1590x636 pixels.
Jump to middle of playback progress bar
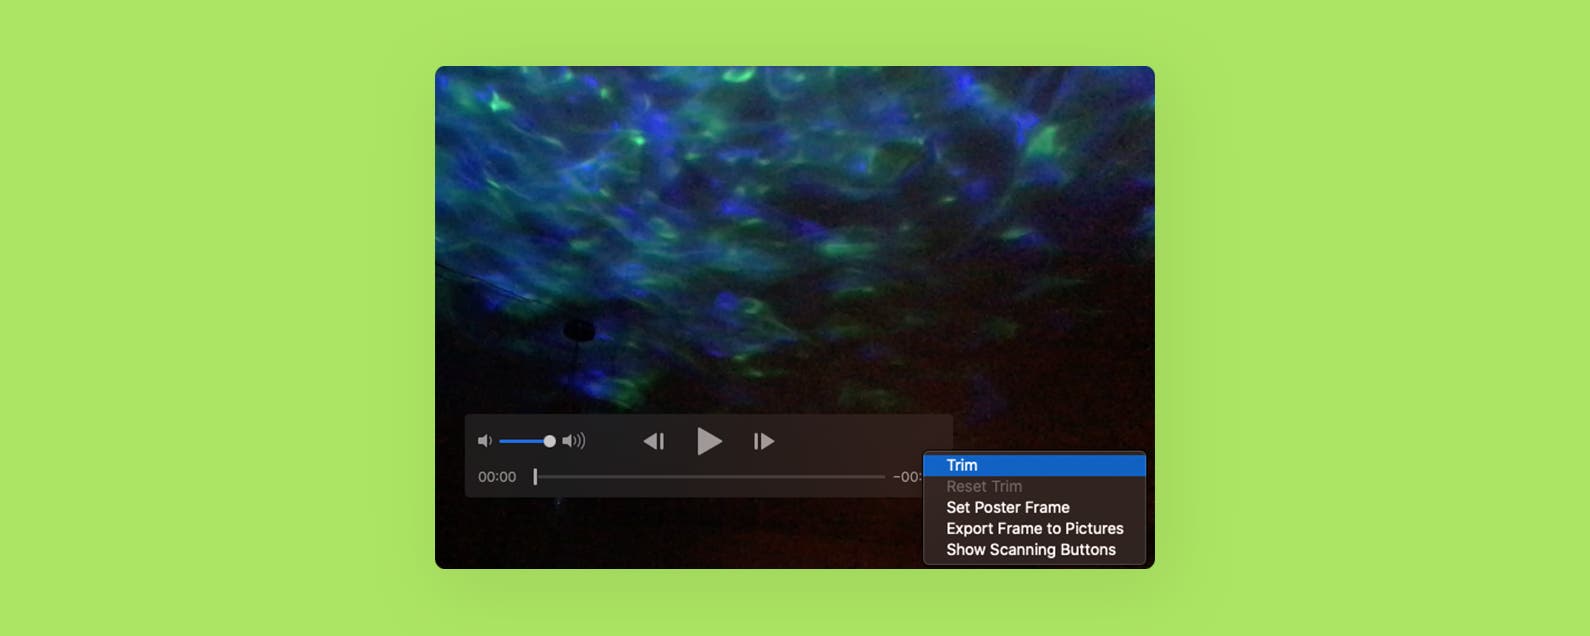click(x=709, y=477)
